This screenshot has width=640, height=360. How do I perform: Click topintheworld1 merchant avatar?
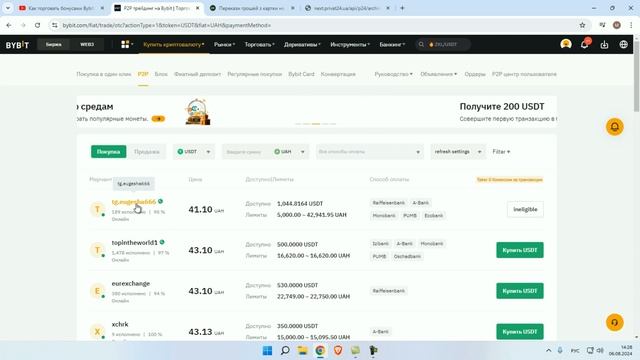[x=97, y=250]
